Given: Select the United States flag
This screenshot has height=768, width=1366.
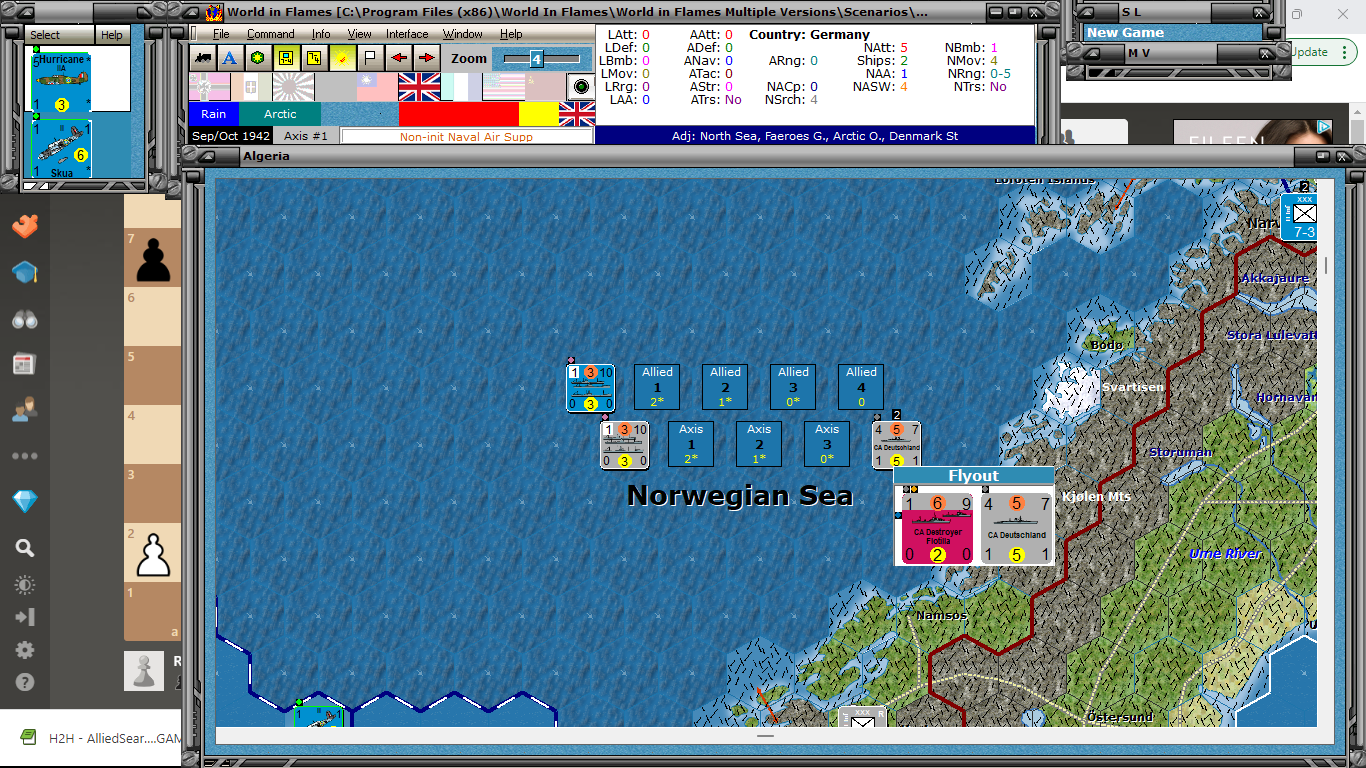Looking at the screenshot, I should click(504, 87).
